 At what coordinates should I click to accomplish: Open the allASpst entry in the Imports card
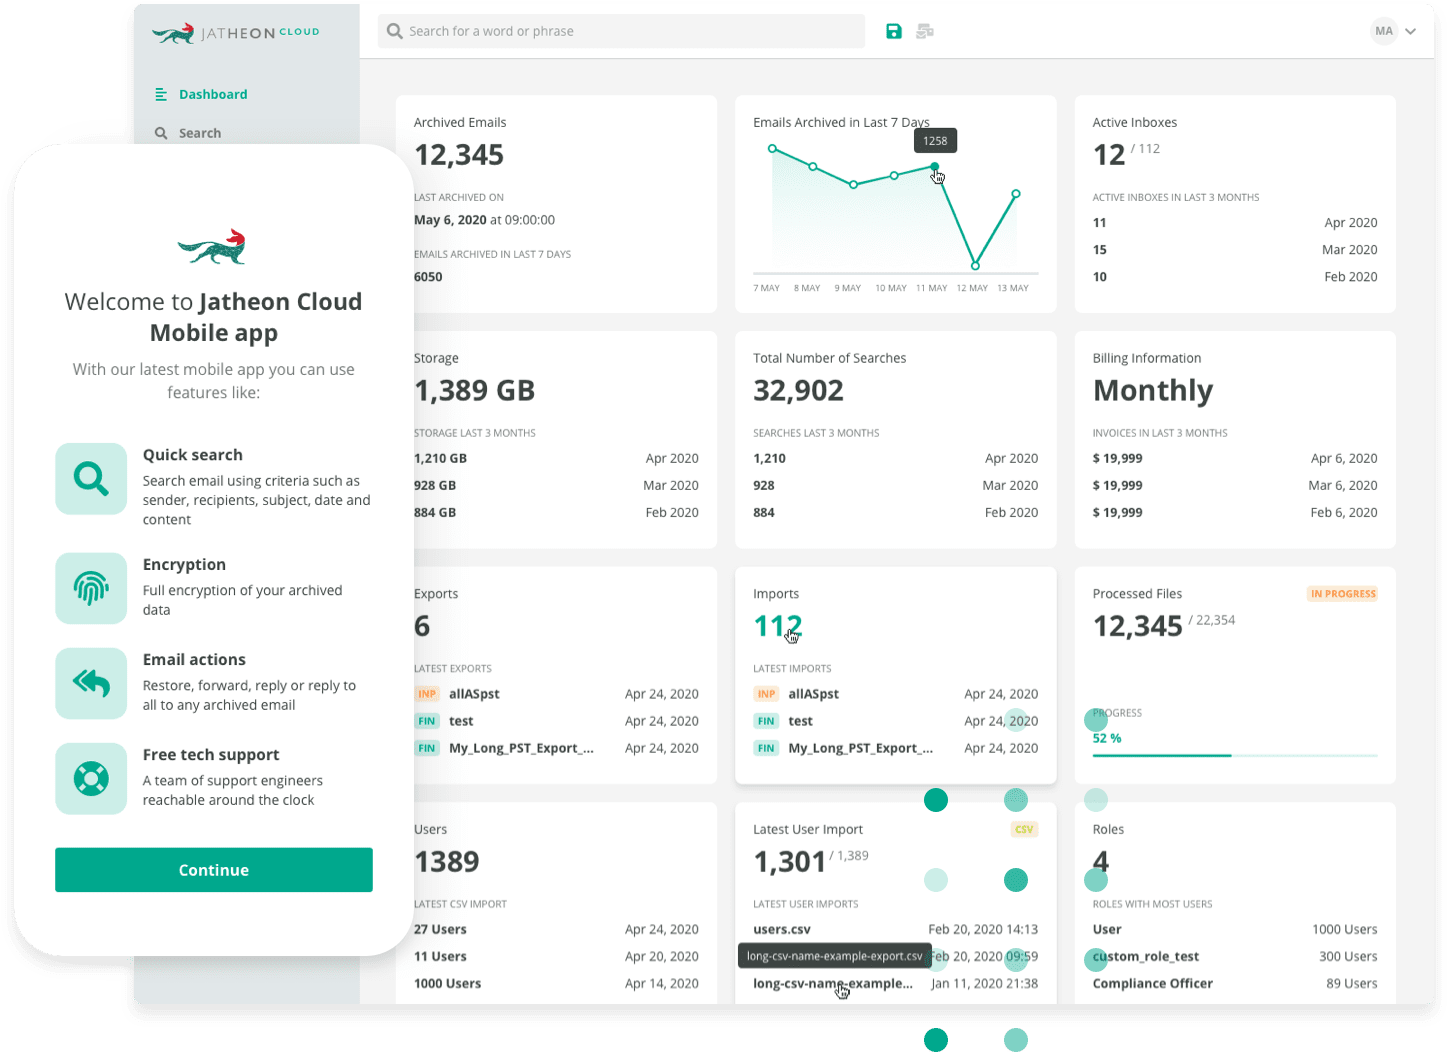pyautogui.click(x=814, y=694)
